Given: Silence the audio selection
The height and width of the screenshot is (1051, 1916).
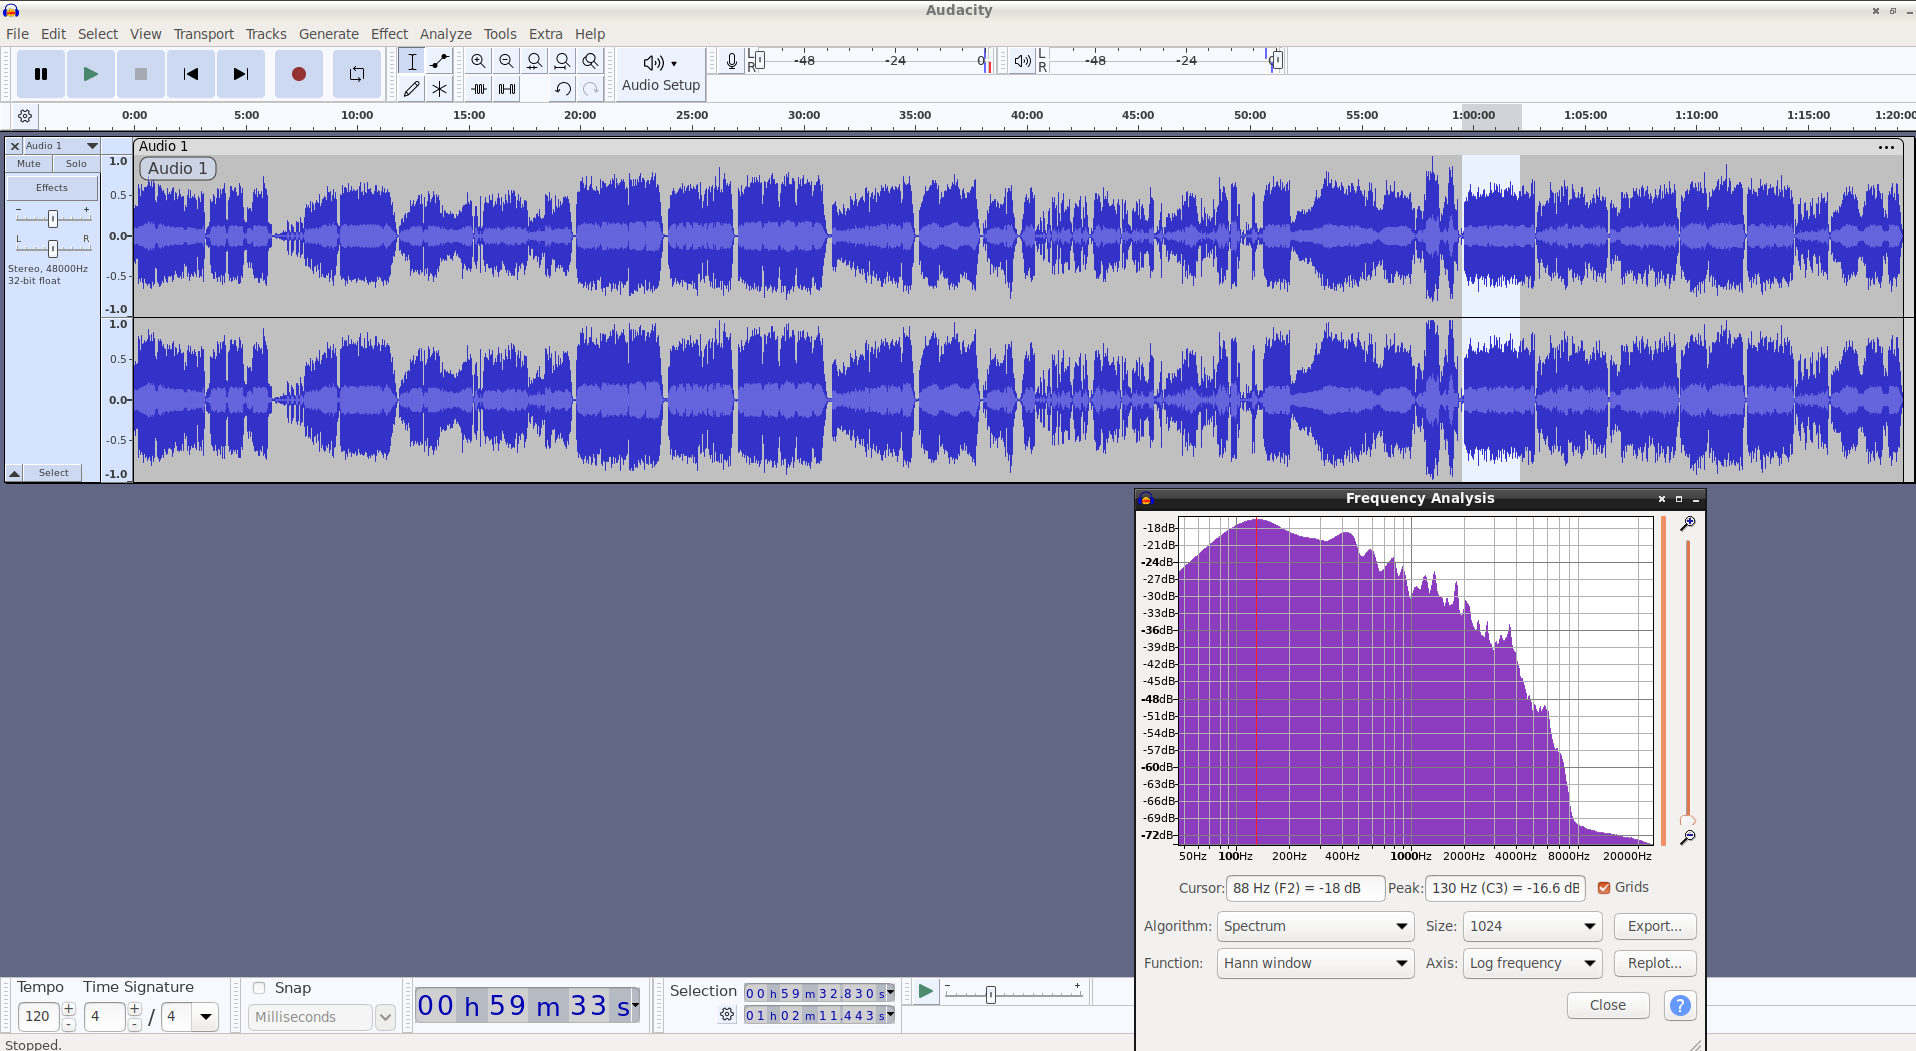Looking at the screenshot, I should pyautogui.click(x=507, y=89).
